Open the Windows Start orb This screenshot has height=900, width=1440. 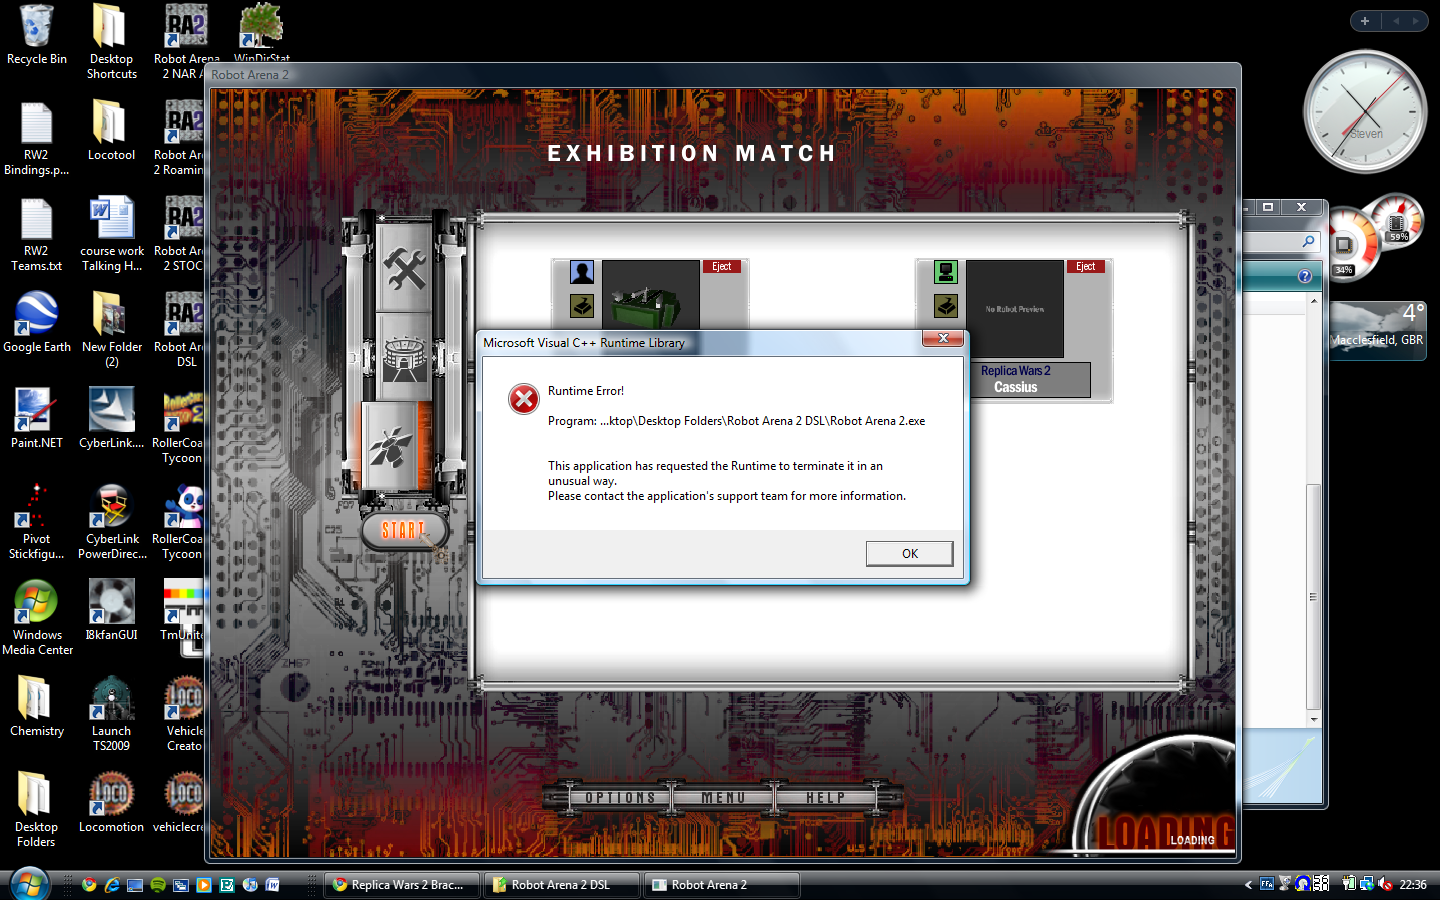click(x=29, y=884)
